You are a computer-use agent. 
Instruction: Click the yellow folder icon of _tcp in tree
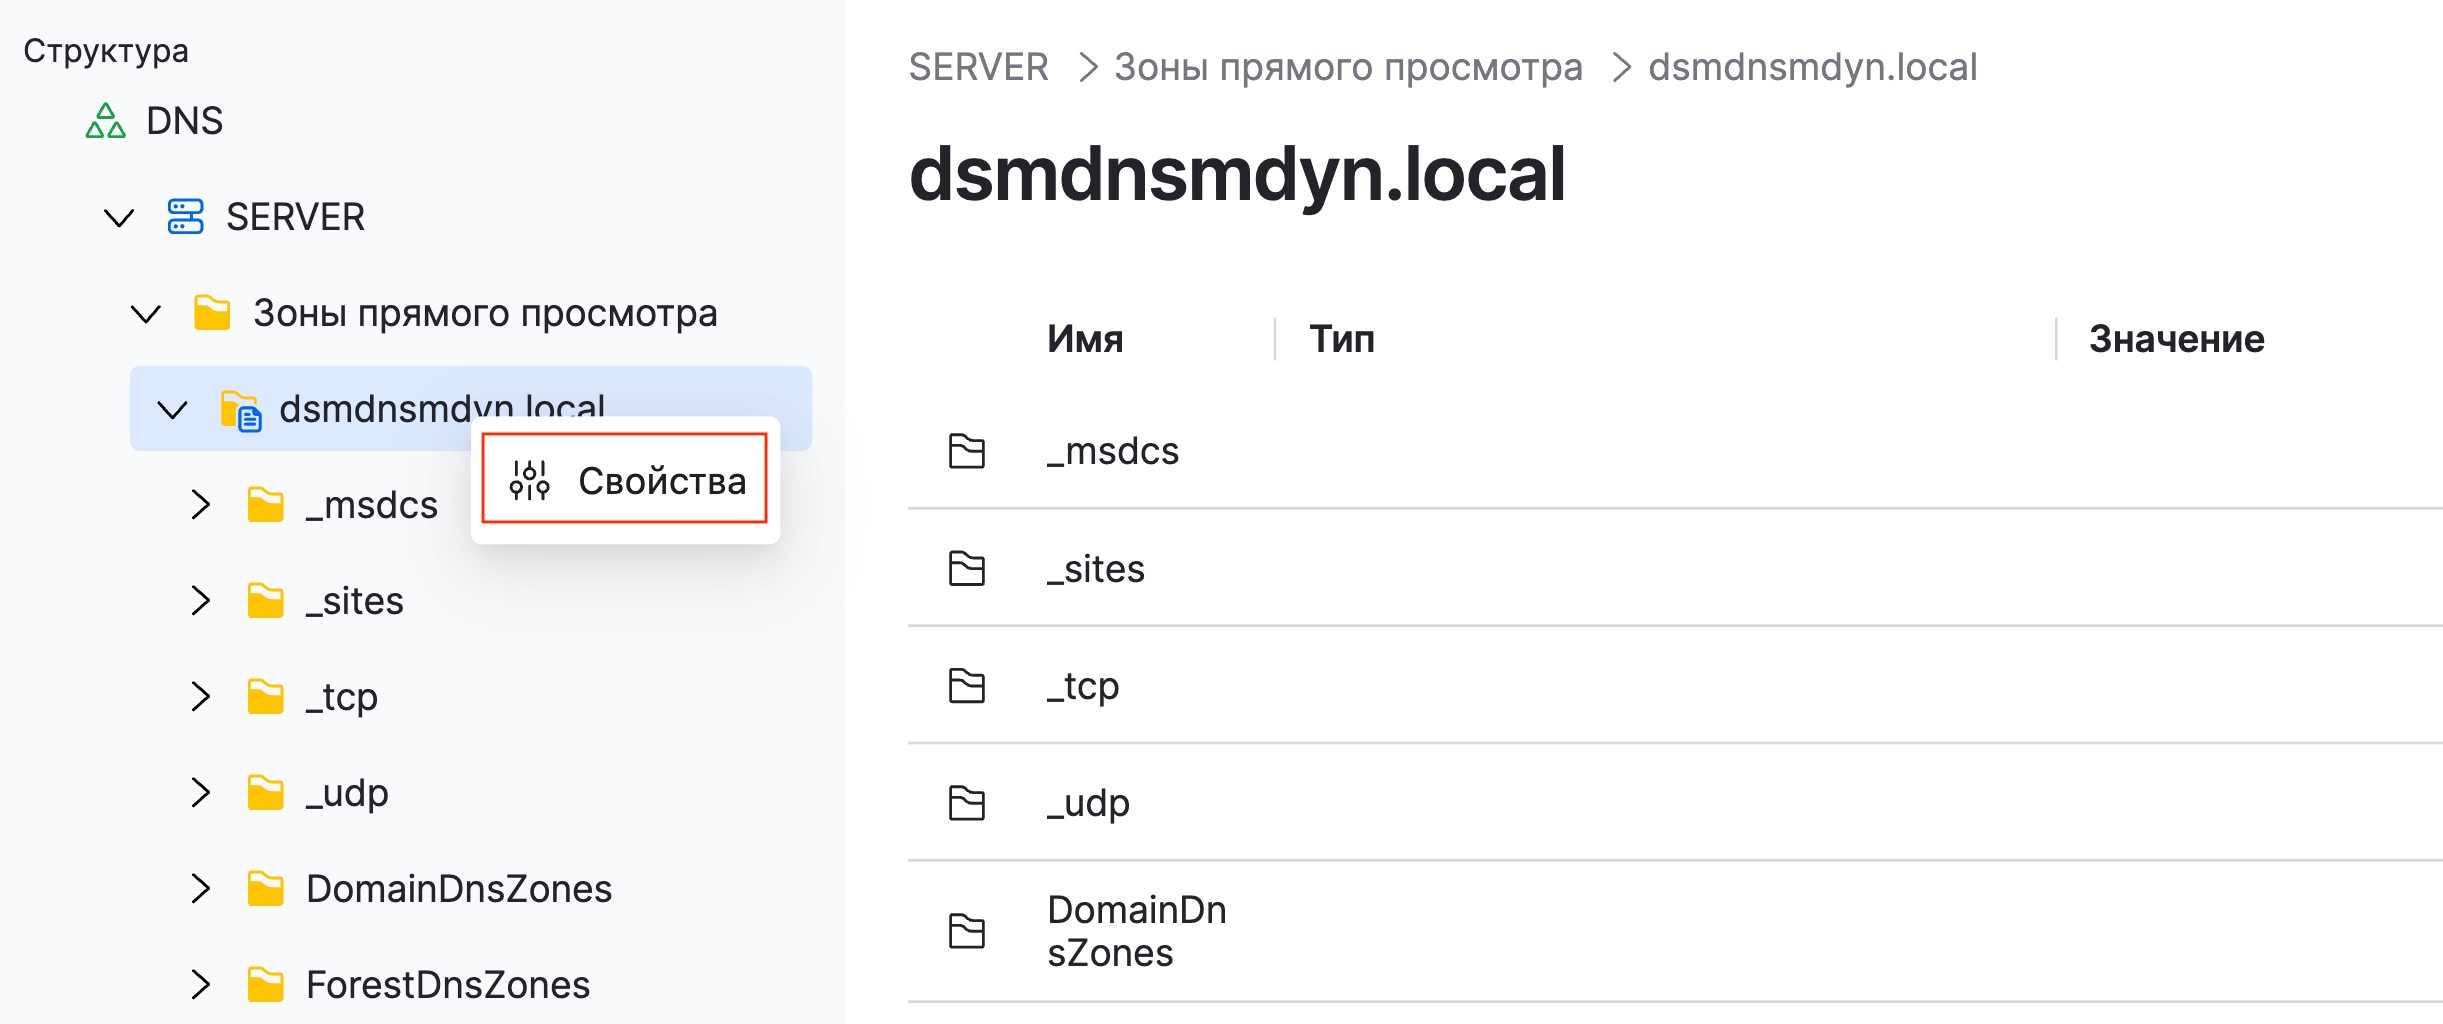[x=266, y=697]
